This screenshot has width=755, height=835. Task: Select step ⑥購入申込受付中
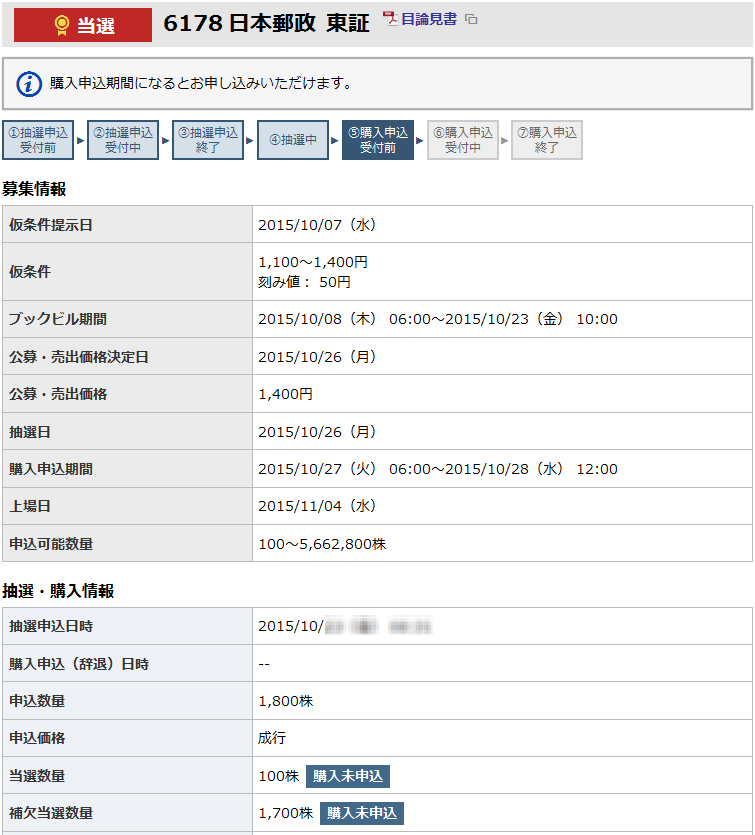[x=463, y=140]
